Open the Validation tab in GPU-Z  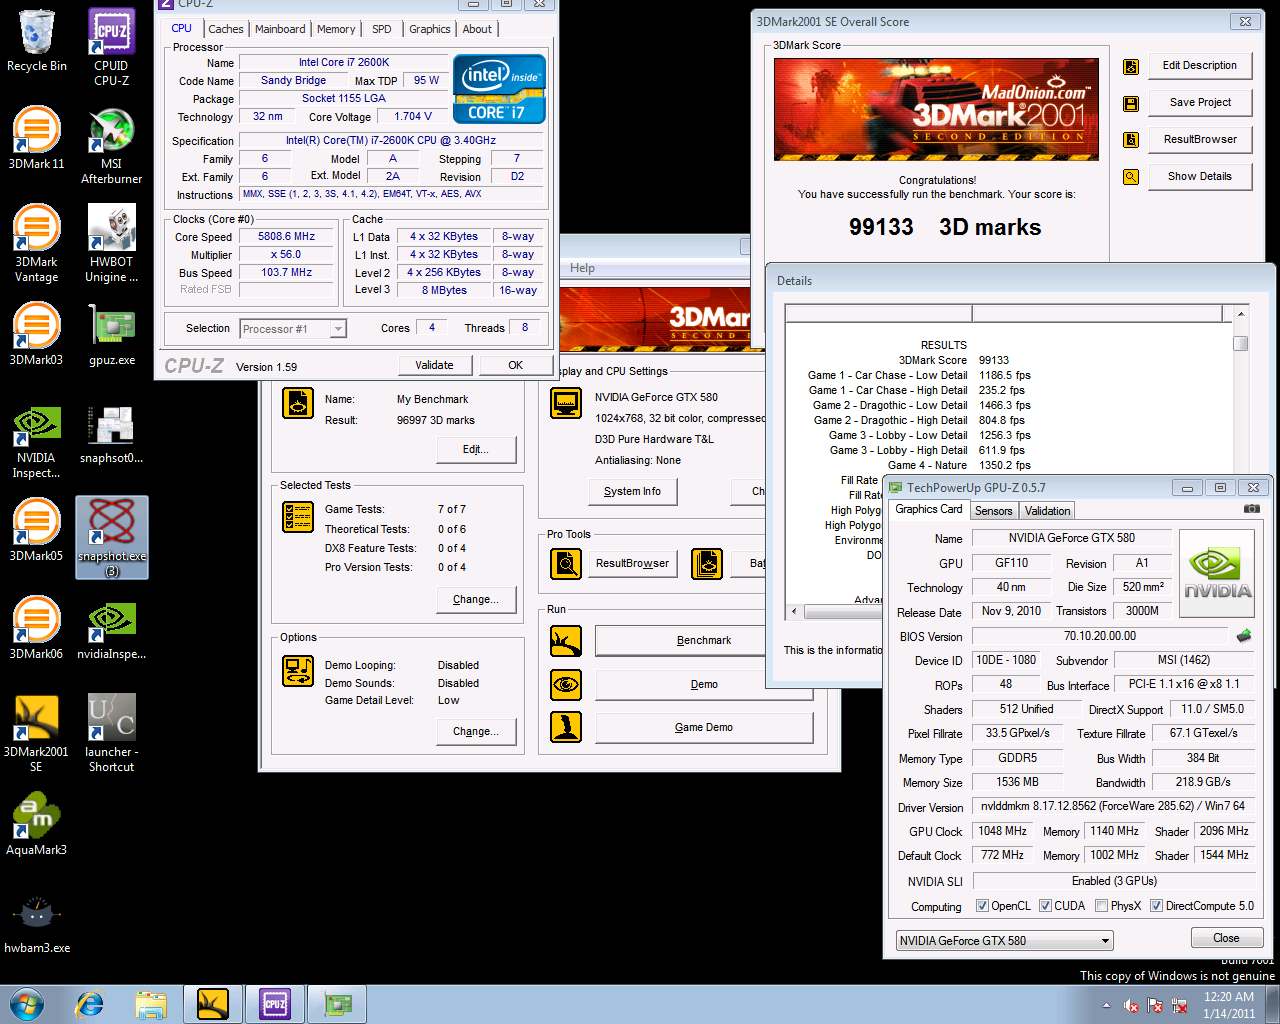[x=1047, y=511]
